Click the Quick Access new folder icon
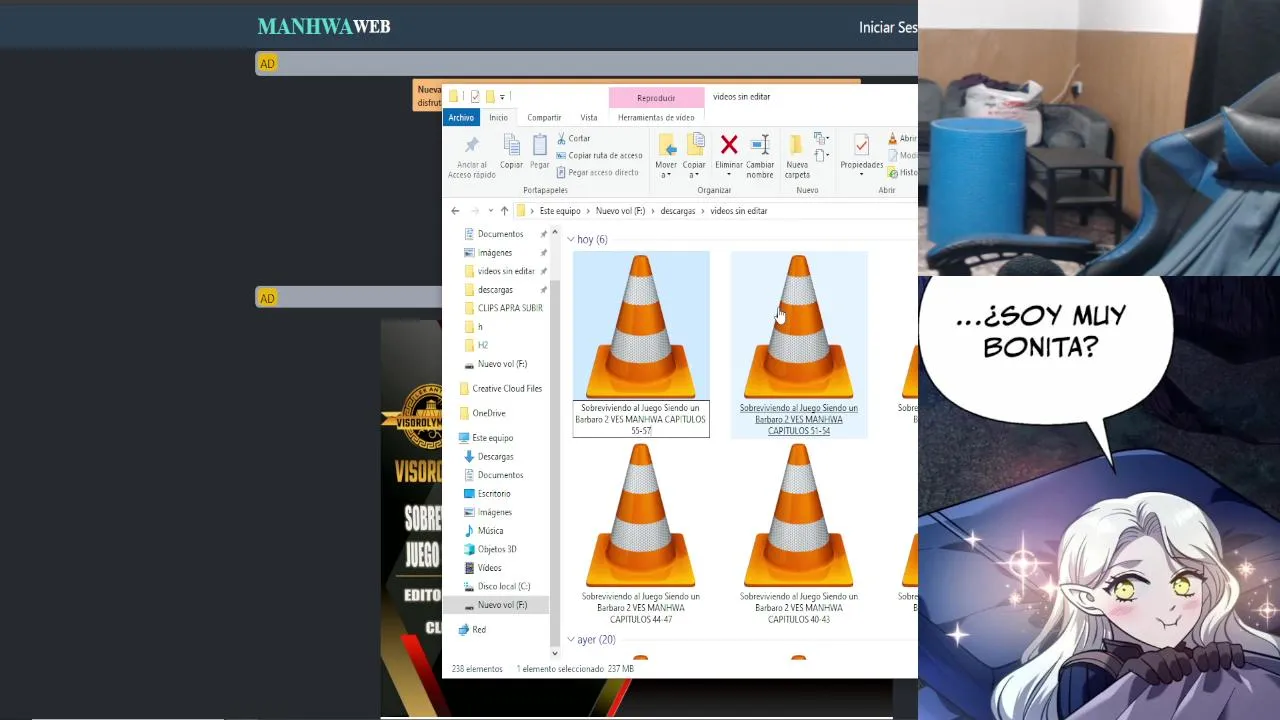This screenshot has width=1280, height=720. coord(490,97)
